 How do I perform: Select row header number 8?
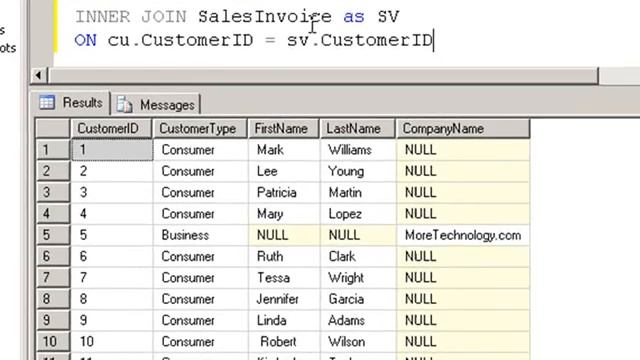pos(53,299)
